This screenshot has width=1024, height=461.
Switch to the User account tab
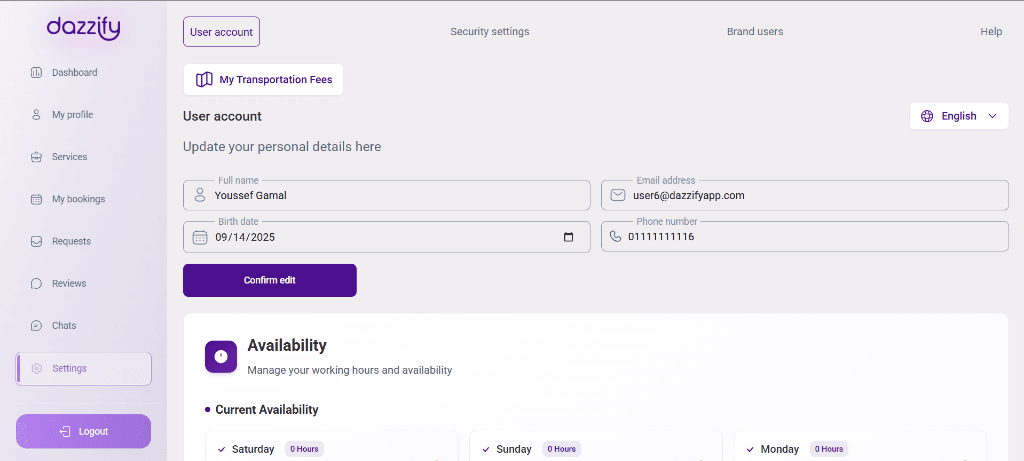click(x=221, y=32)
